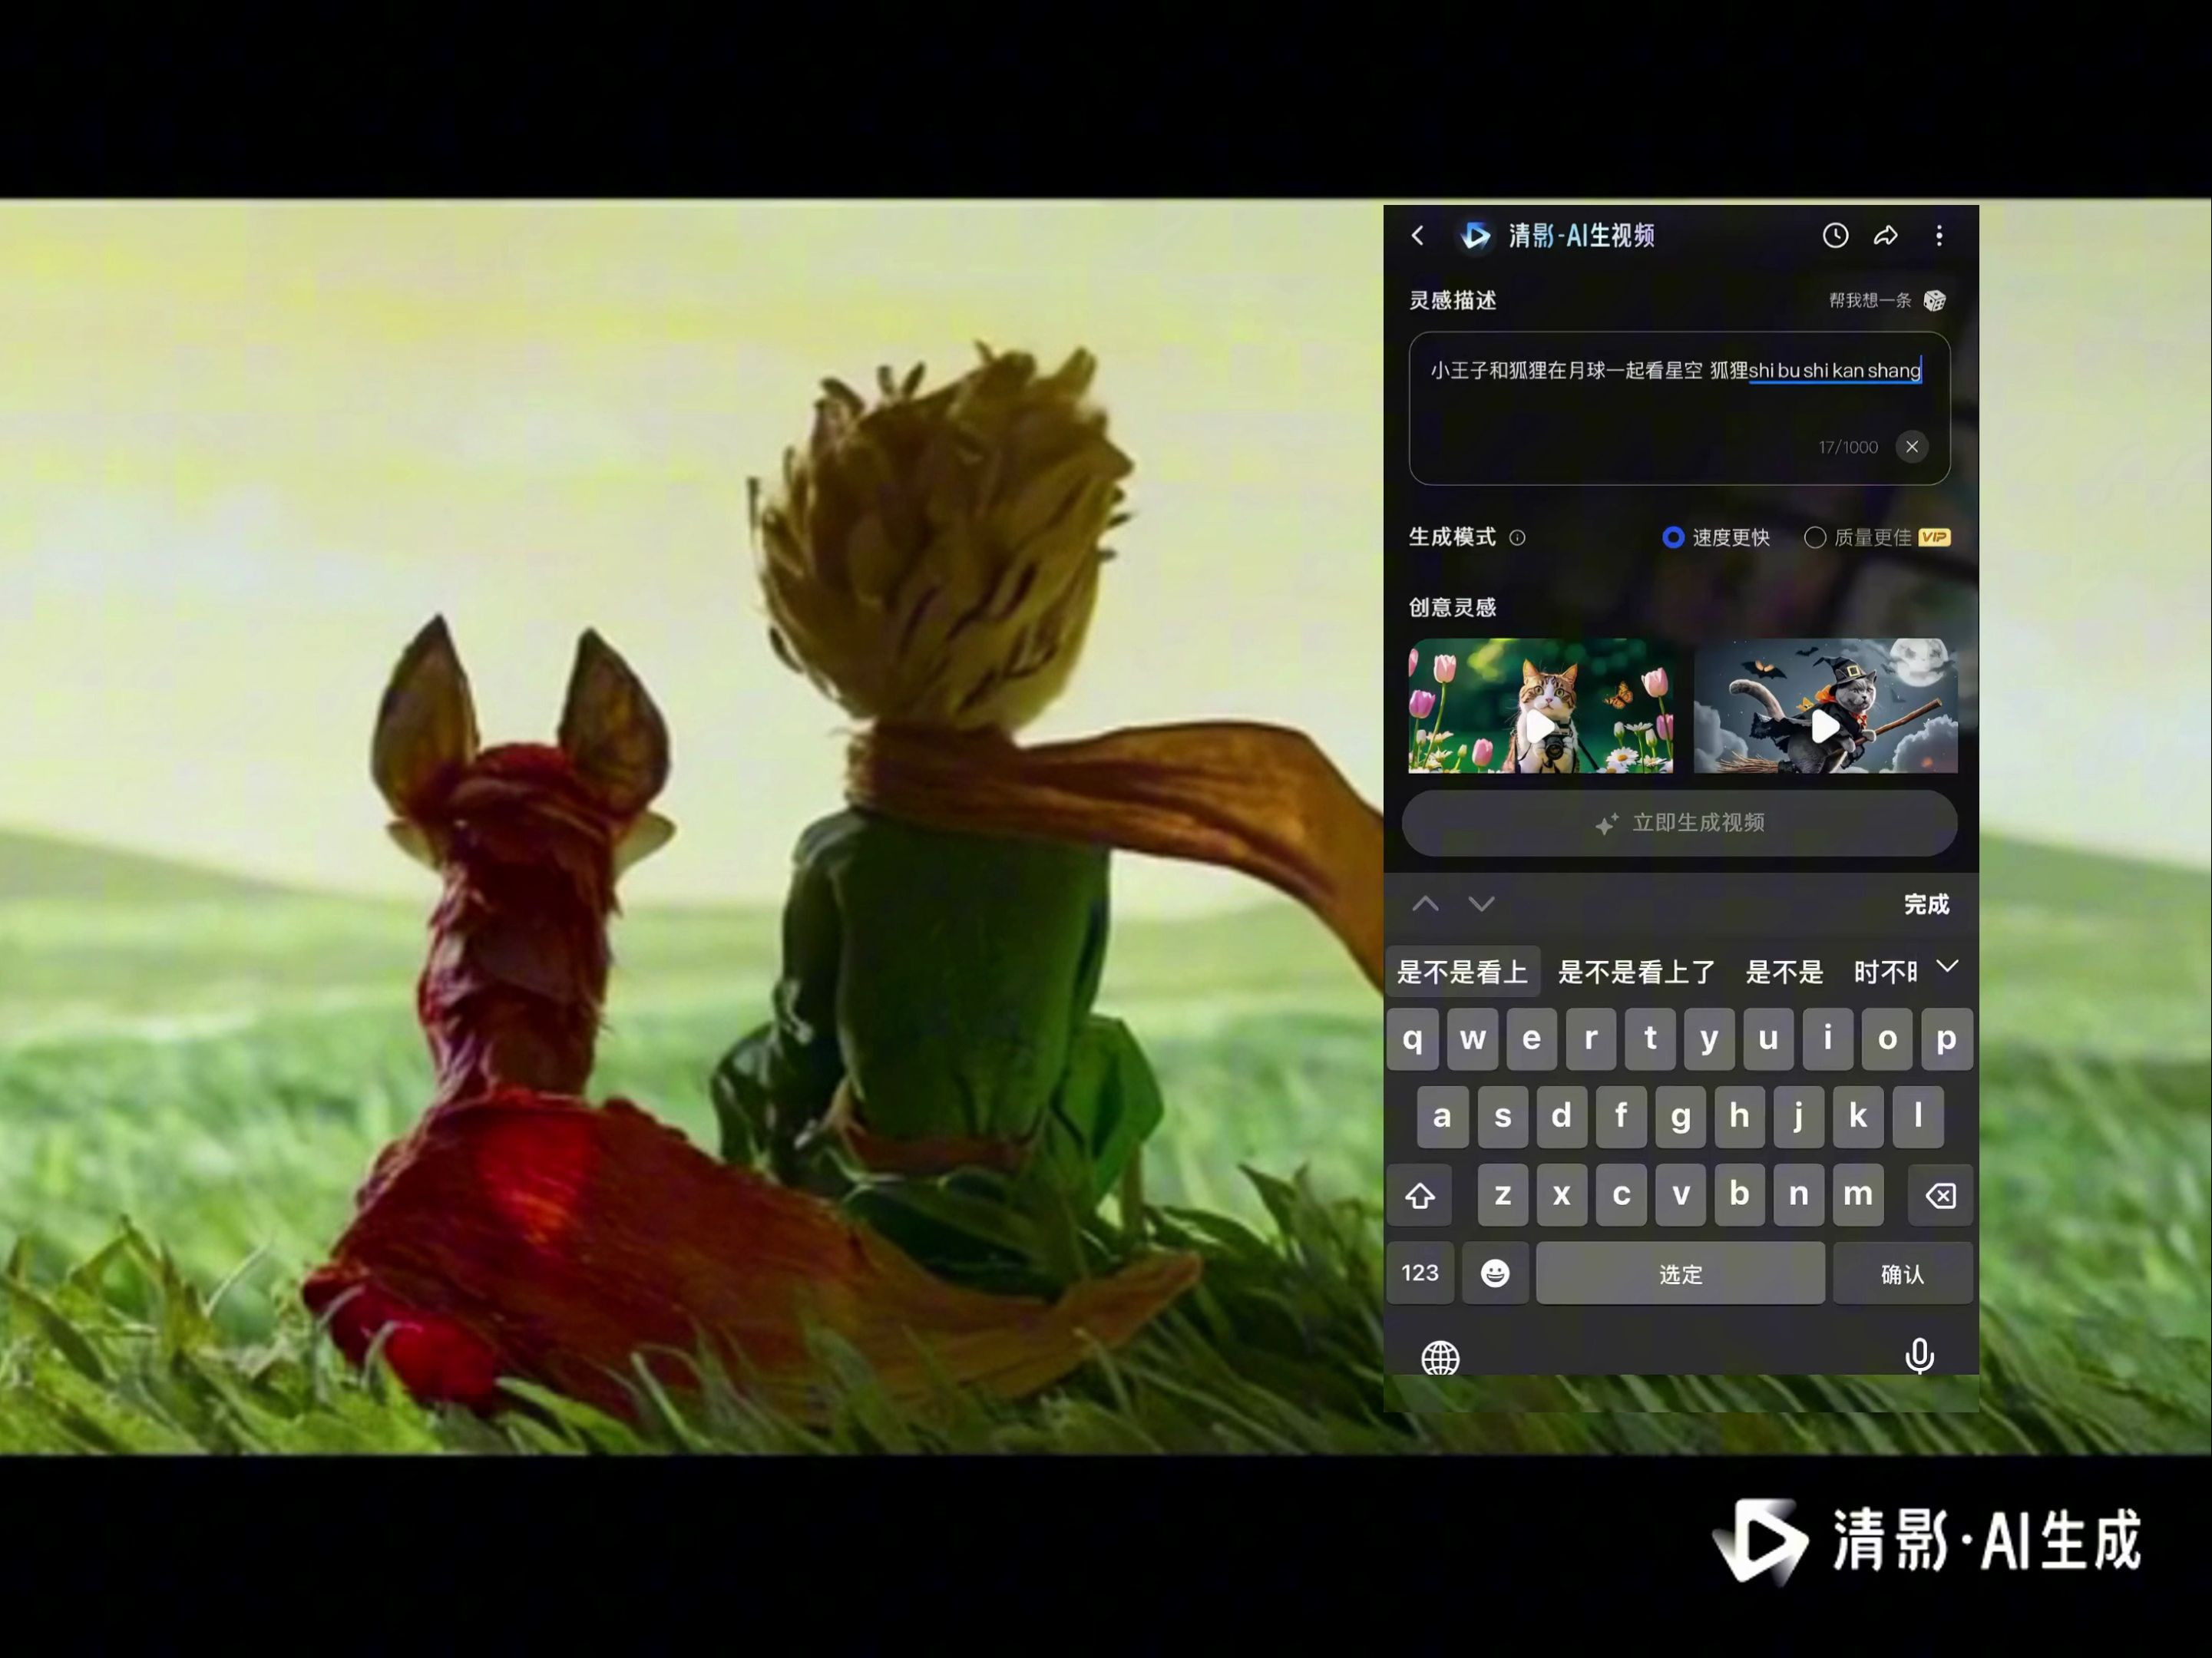Open the emoji keyboard
Screen dimensions: 2212x1658
pos(1495,1273)
